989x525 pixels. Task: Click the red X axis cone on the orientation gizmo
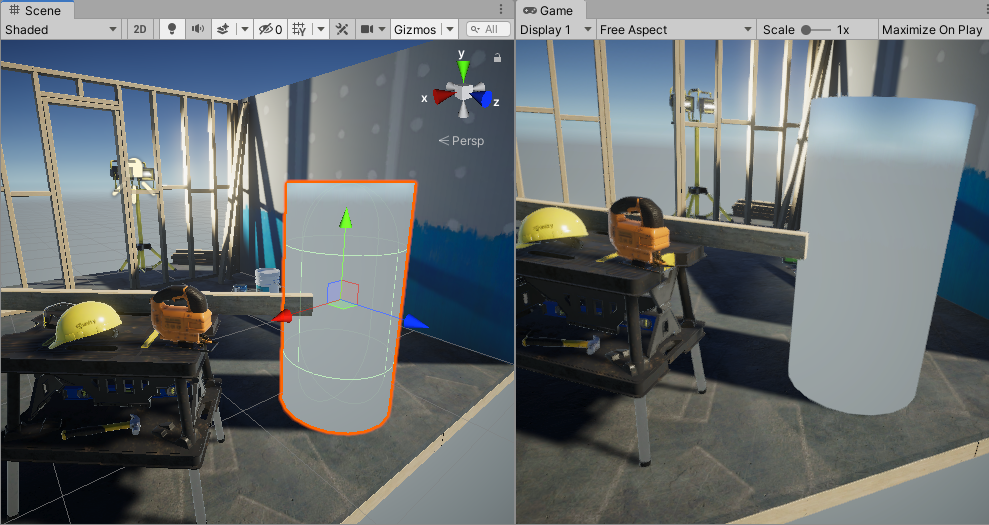[x=441, y=96]
